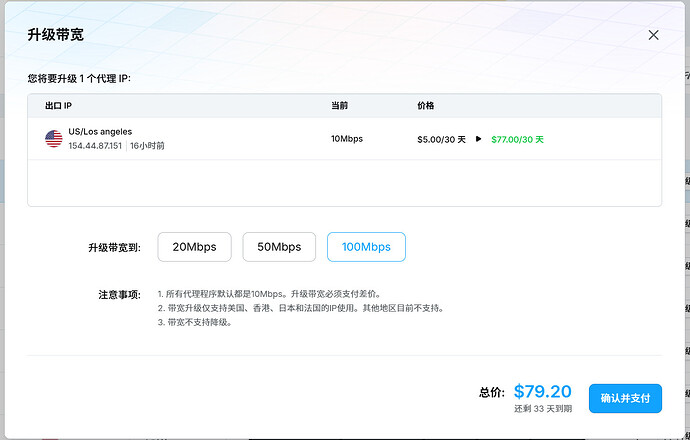This screenshot has height=440, width=690.
Task: Click the note about 带宽不支持降级
Action: [195, 322]
